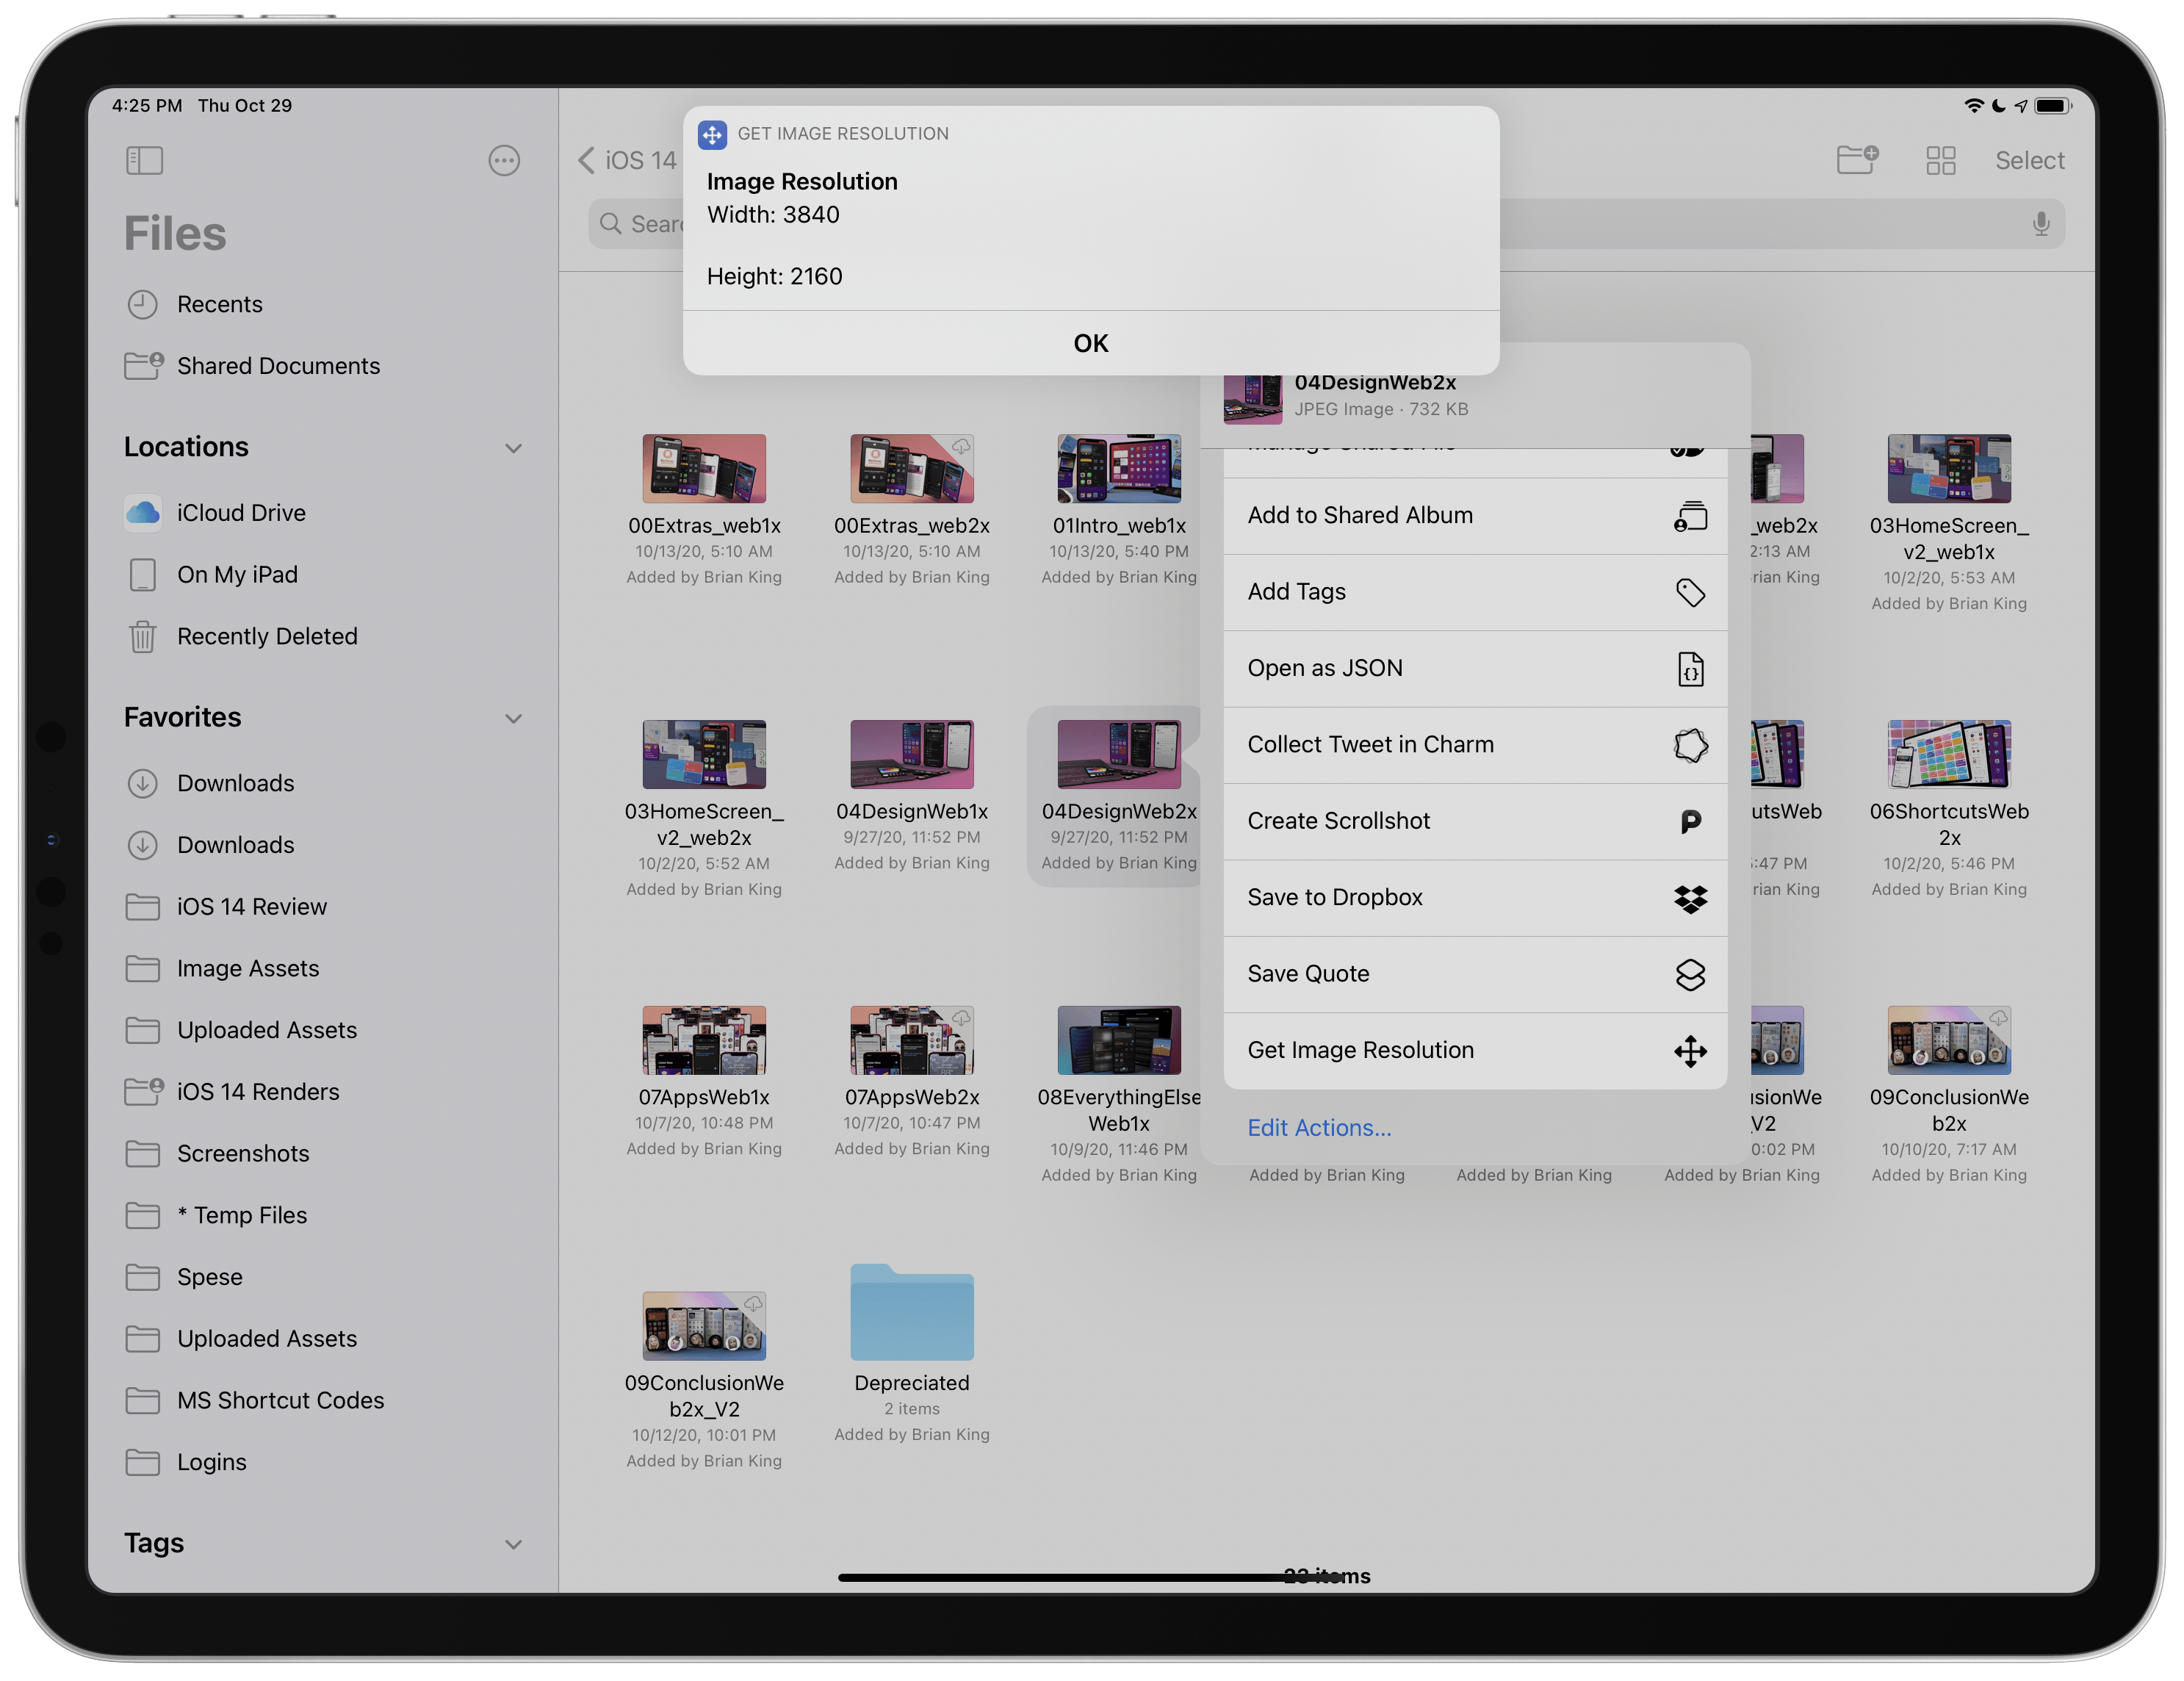The image size is (2184, 1681).
Task: Open the Depreciated folder
Action: click(x=911, y=1312)
